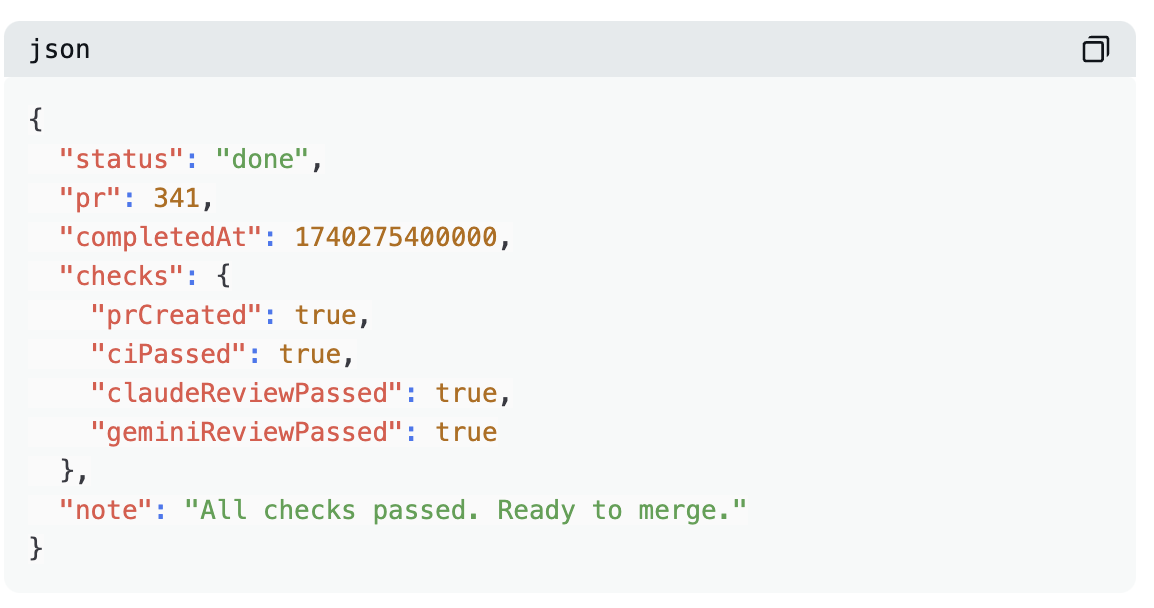Screen dimensions: 1154x608
Task: Click the "note" key
Action: pos(106,510)
